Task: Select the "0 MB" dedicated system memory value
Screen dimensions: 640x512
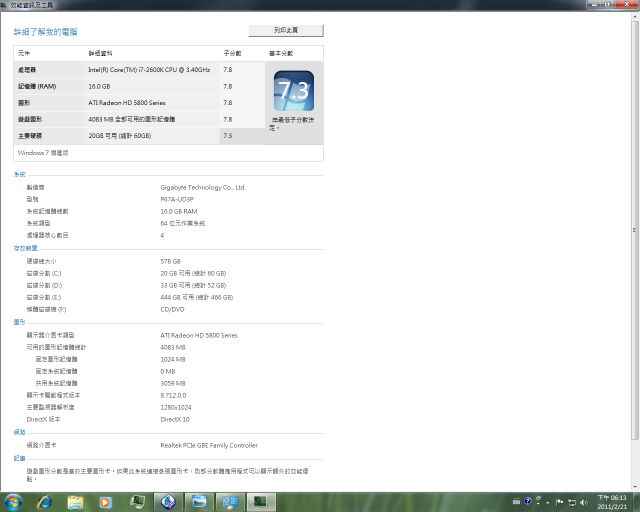Action: pyautogui.click(x=167, y=372)
